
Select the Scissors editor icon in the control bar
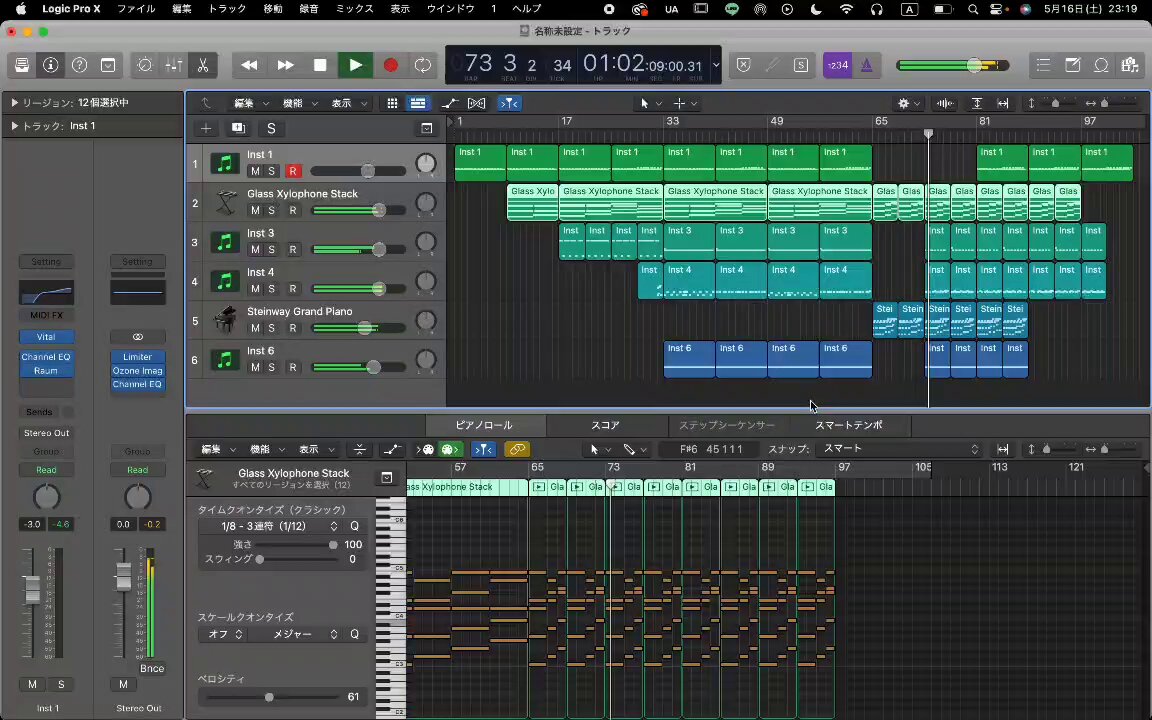(203, 65)
